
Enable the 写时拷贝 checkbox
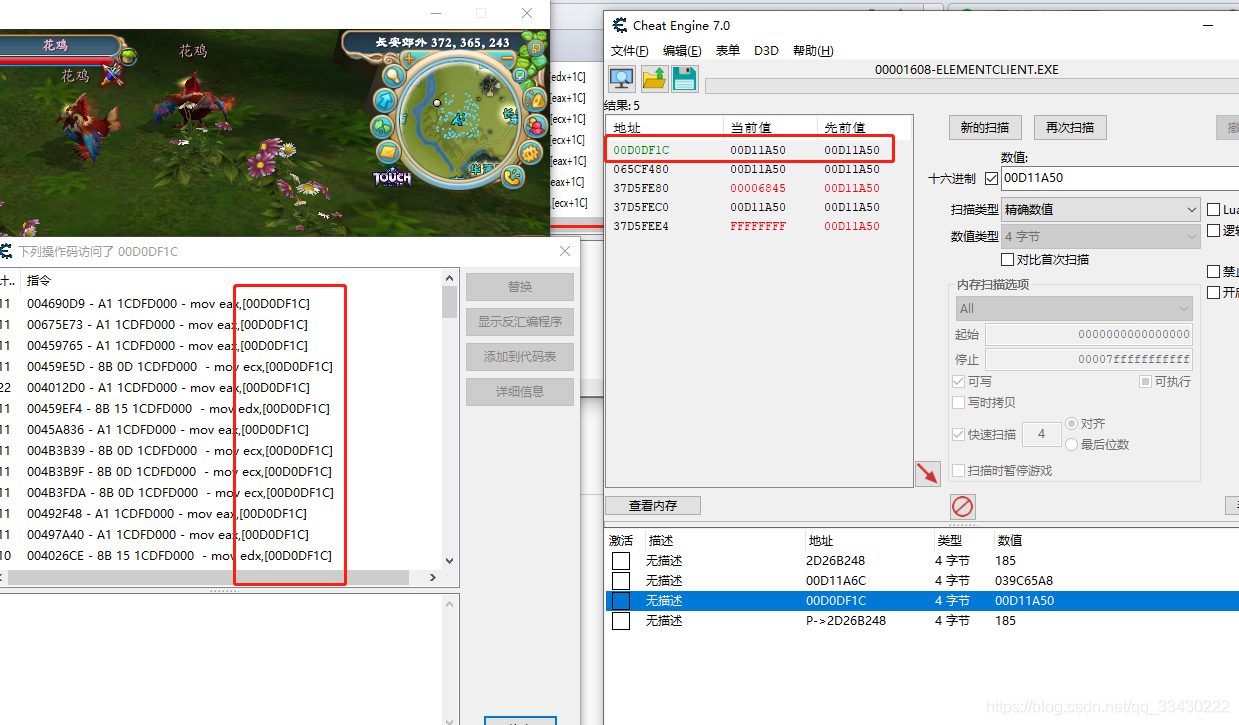(x=959, y=402)
